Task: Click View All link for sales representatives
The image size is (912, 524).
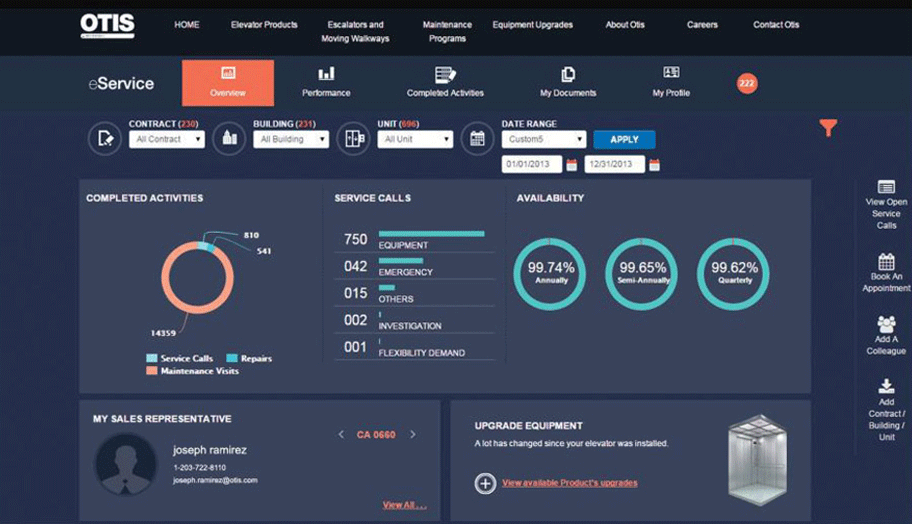Action: 404,505
